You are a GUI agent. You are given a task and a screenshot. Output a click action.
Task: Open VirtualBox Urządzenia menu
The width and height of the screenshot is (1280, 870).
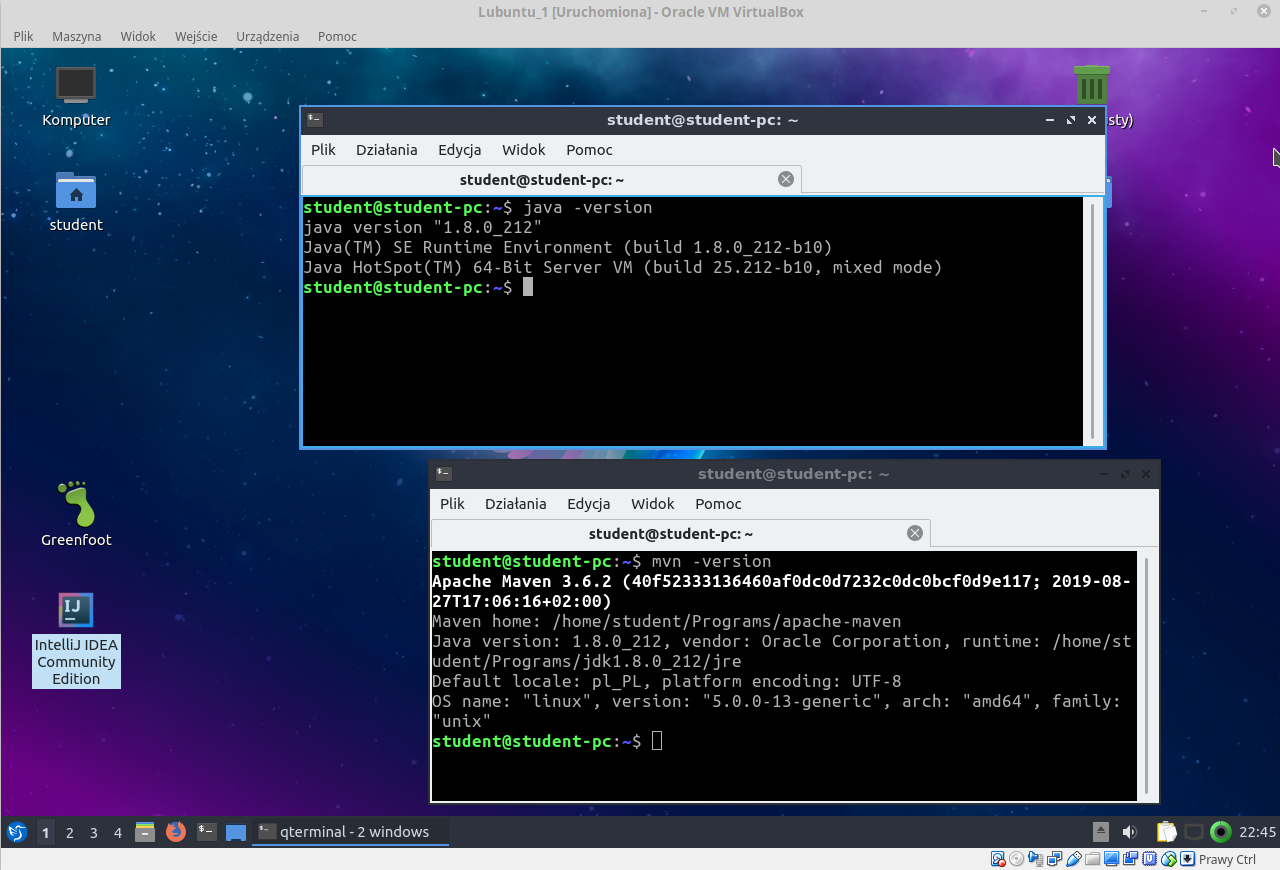tap(268, 36)
